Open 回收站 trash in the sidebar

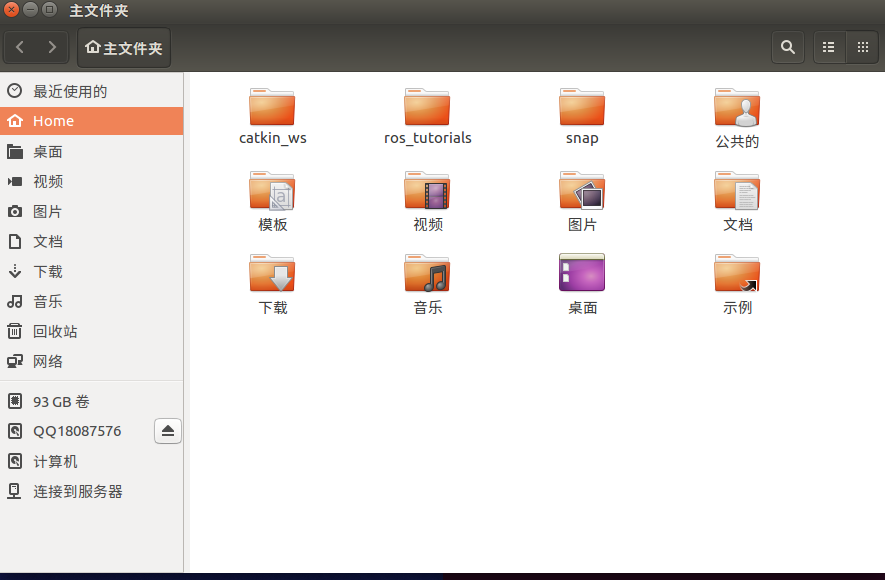coord(91,331)
